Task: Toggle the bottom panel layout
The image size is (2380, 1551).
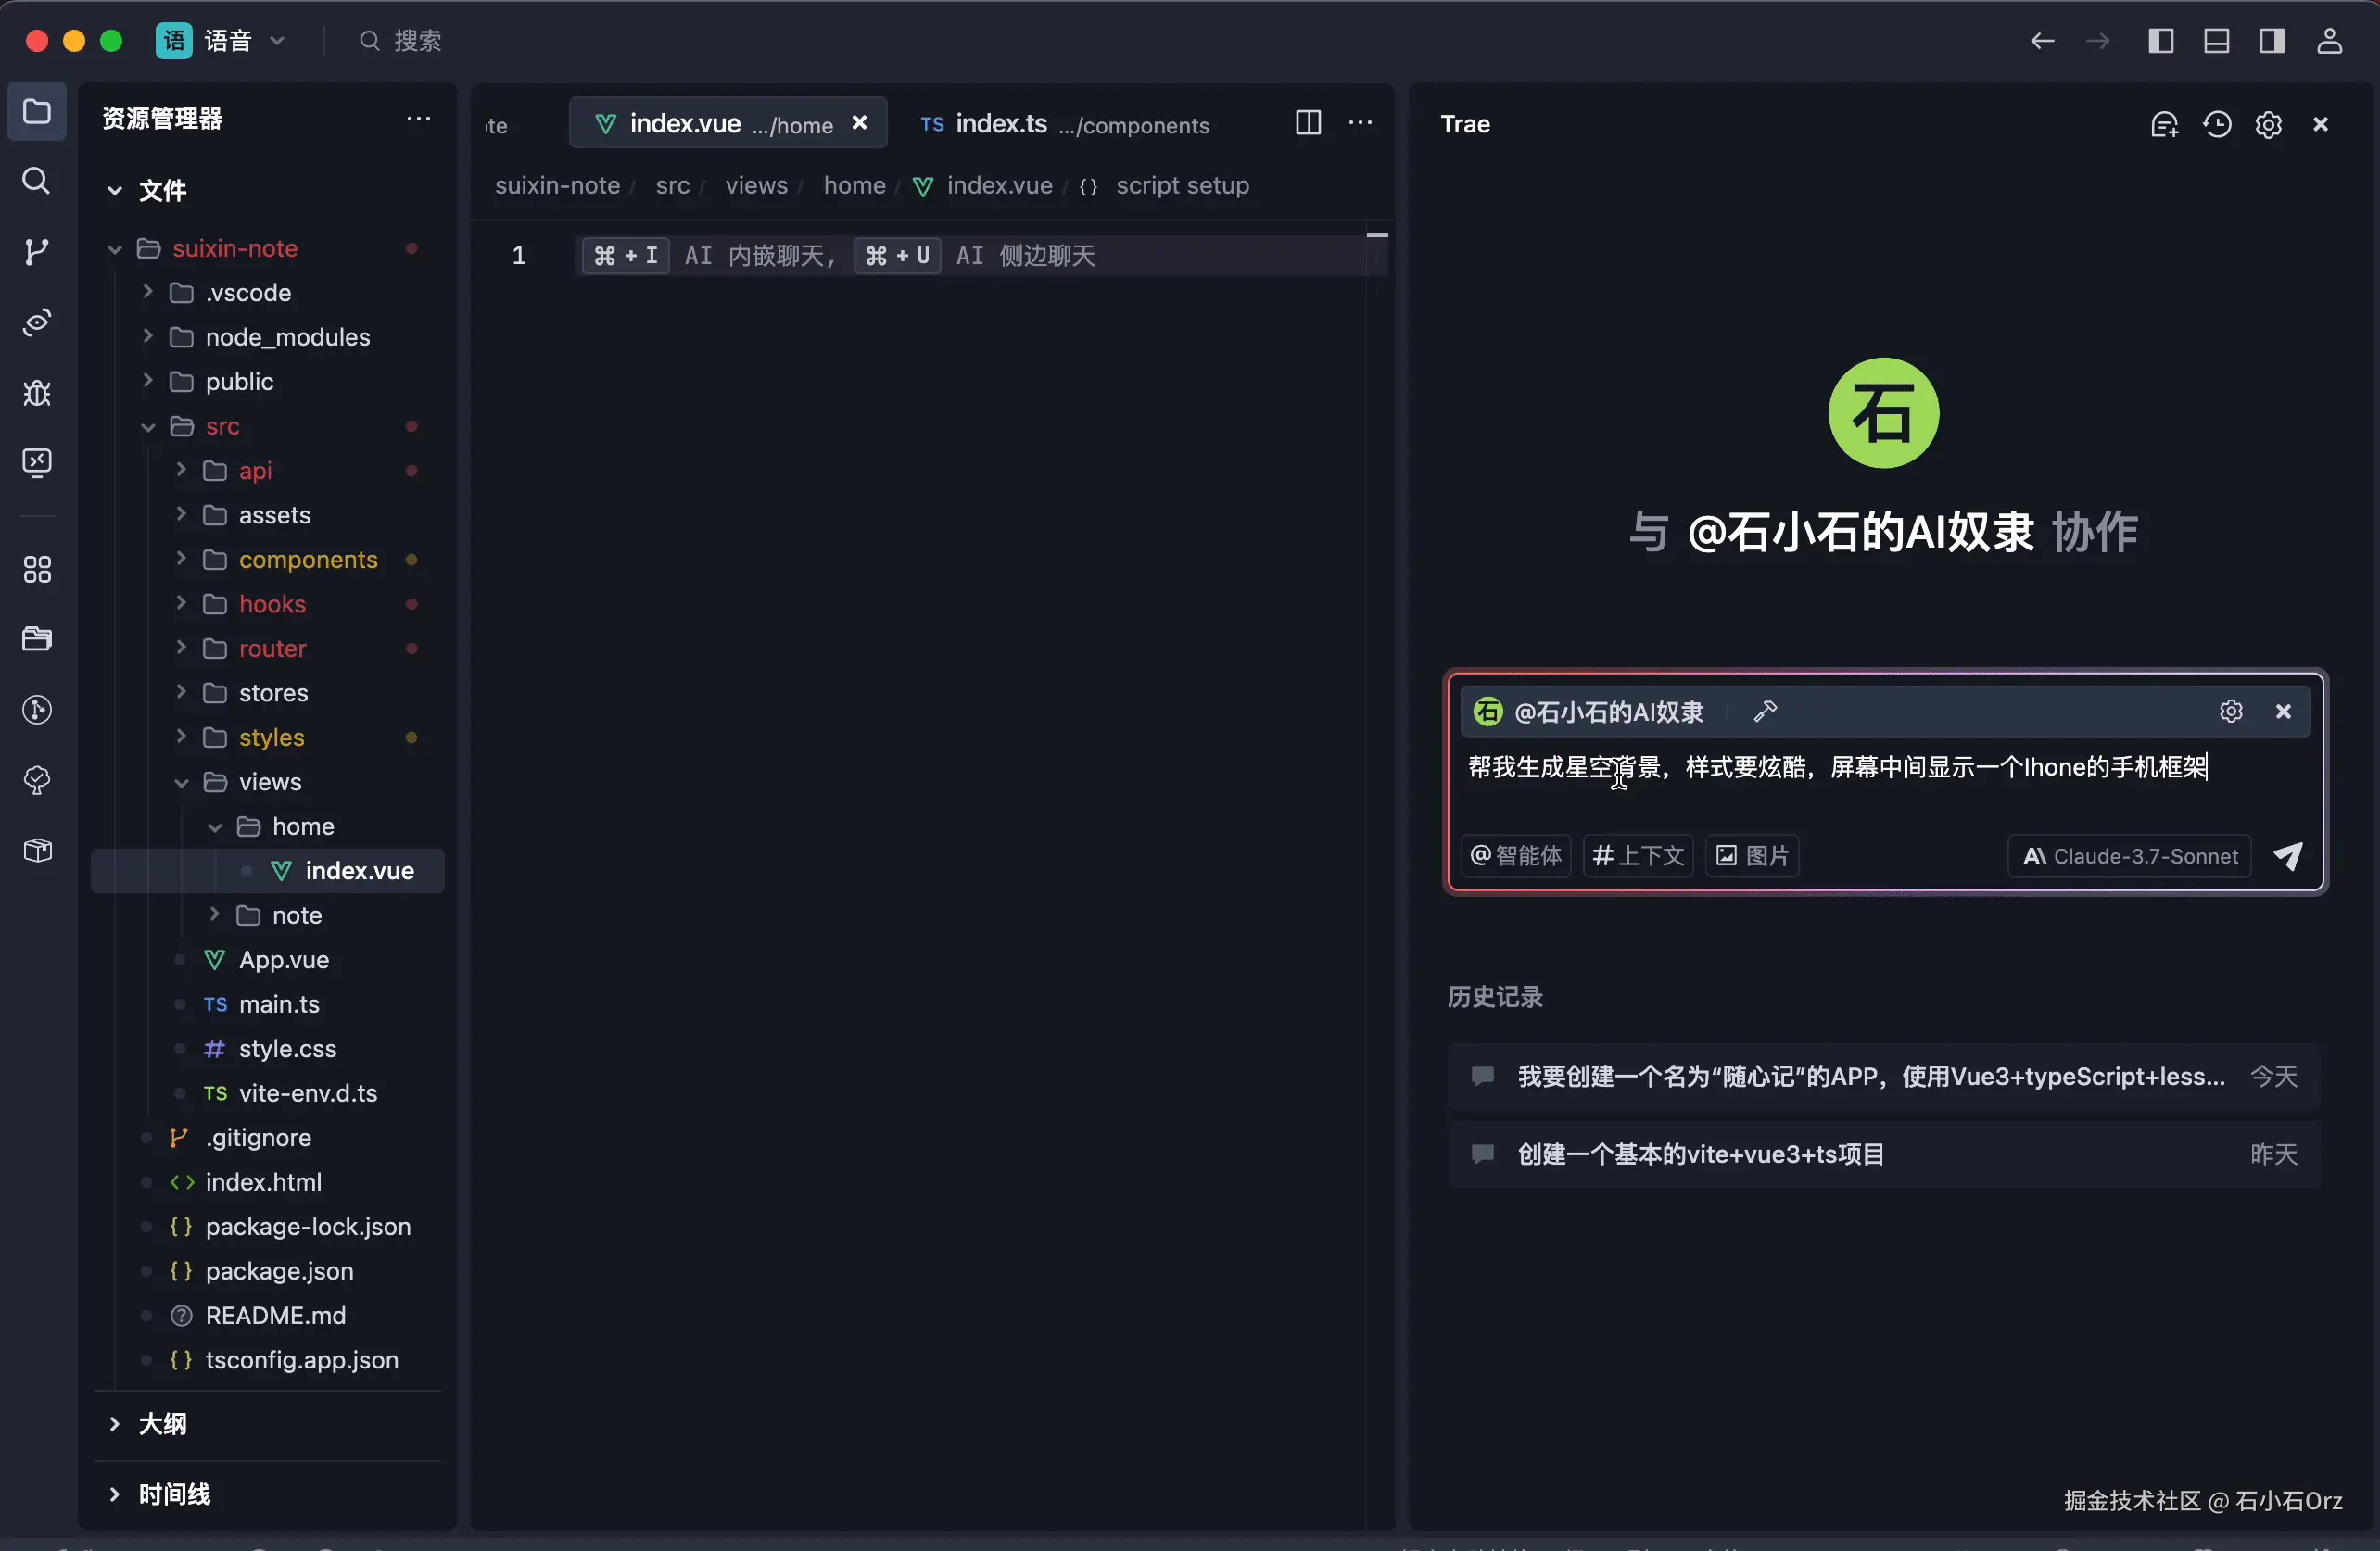Action: coord(2216,41)
